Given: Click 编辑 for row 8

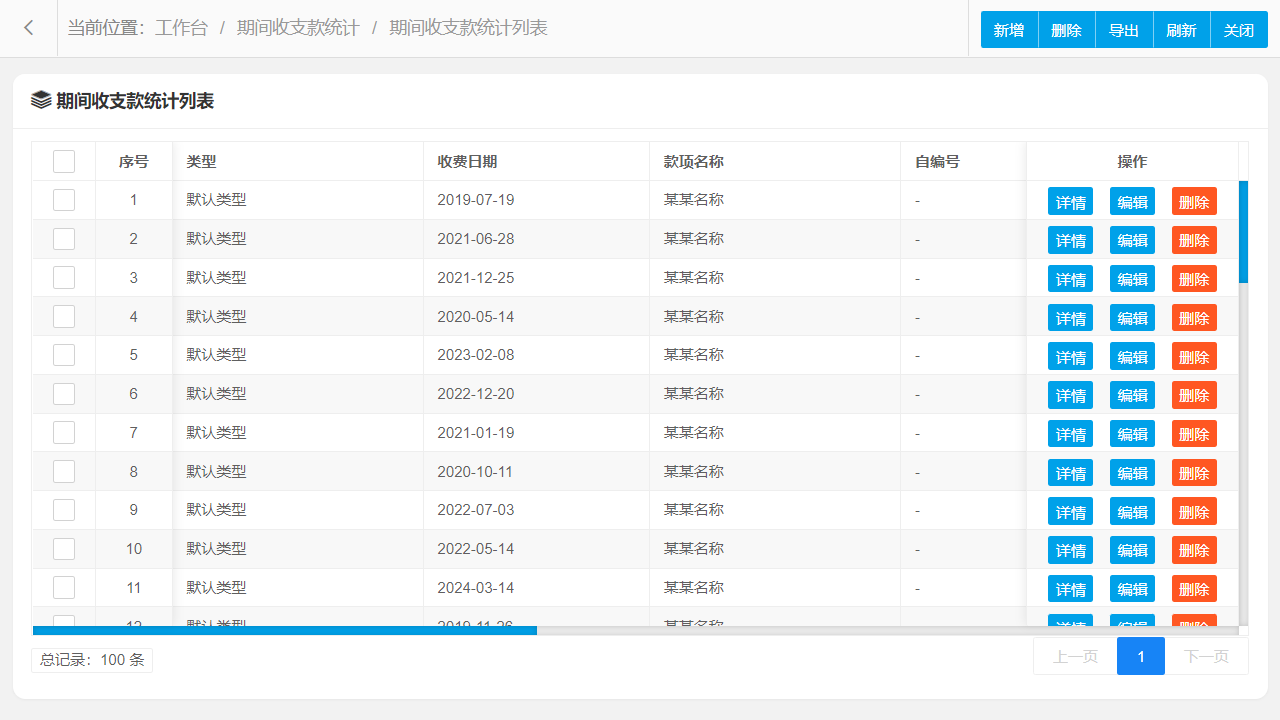Looking at the screenshot, I should pos(1132,473).
